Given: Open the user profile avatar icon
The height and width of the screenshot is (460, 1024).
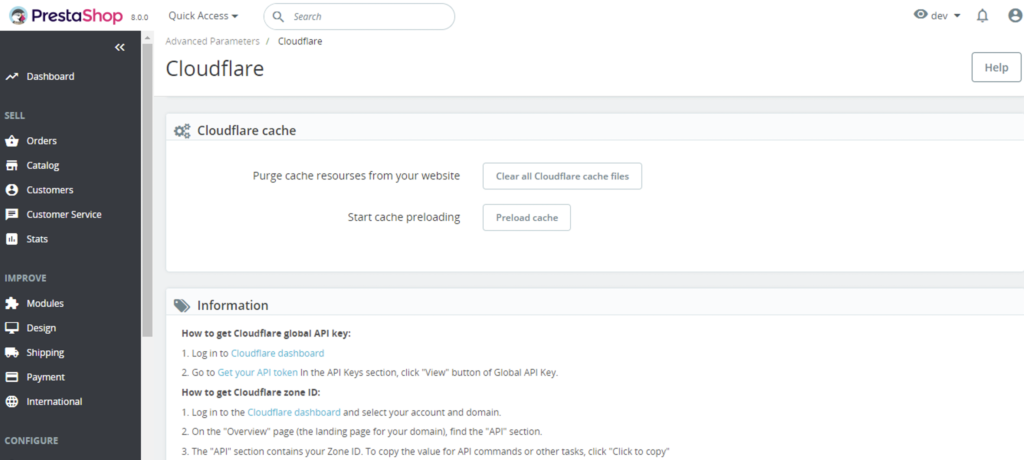Looking at the screenshot, I should coord(1015,16).
